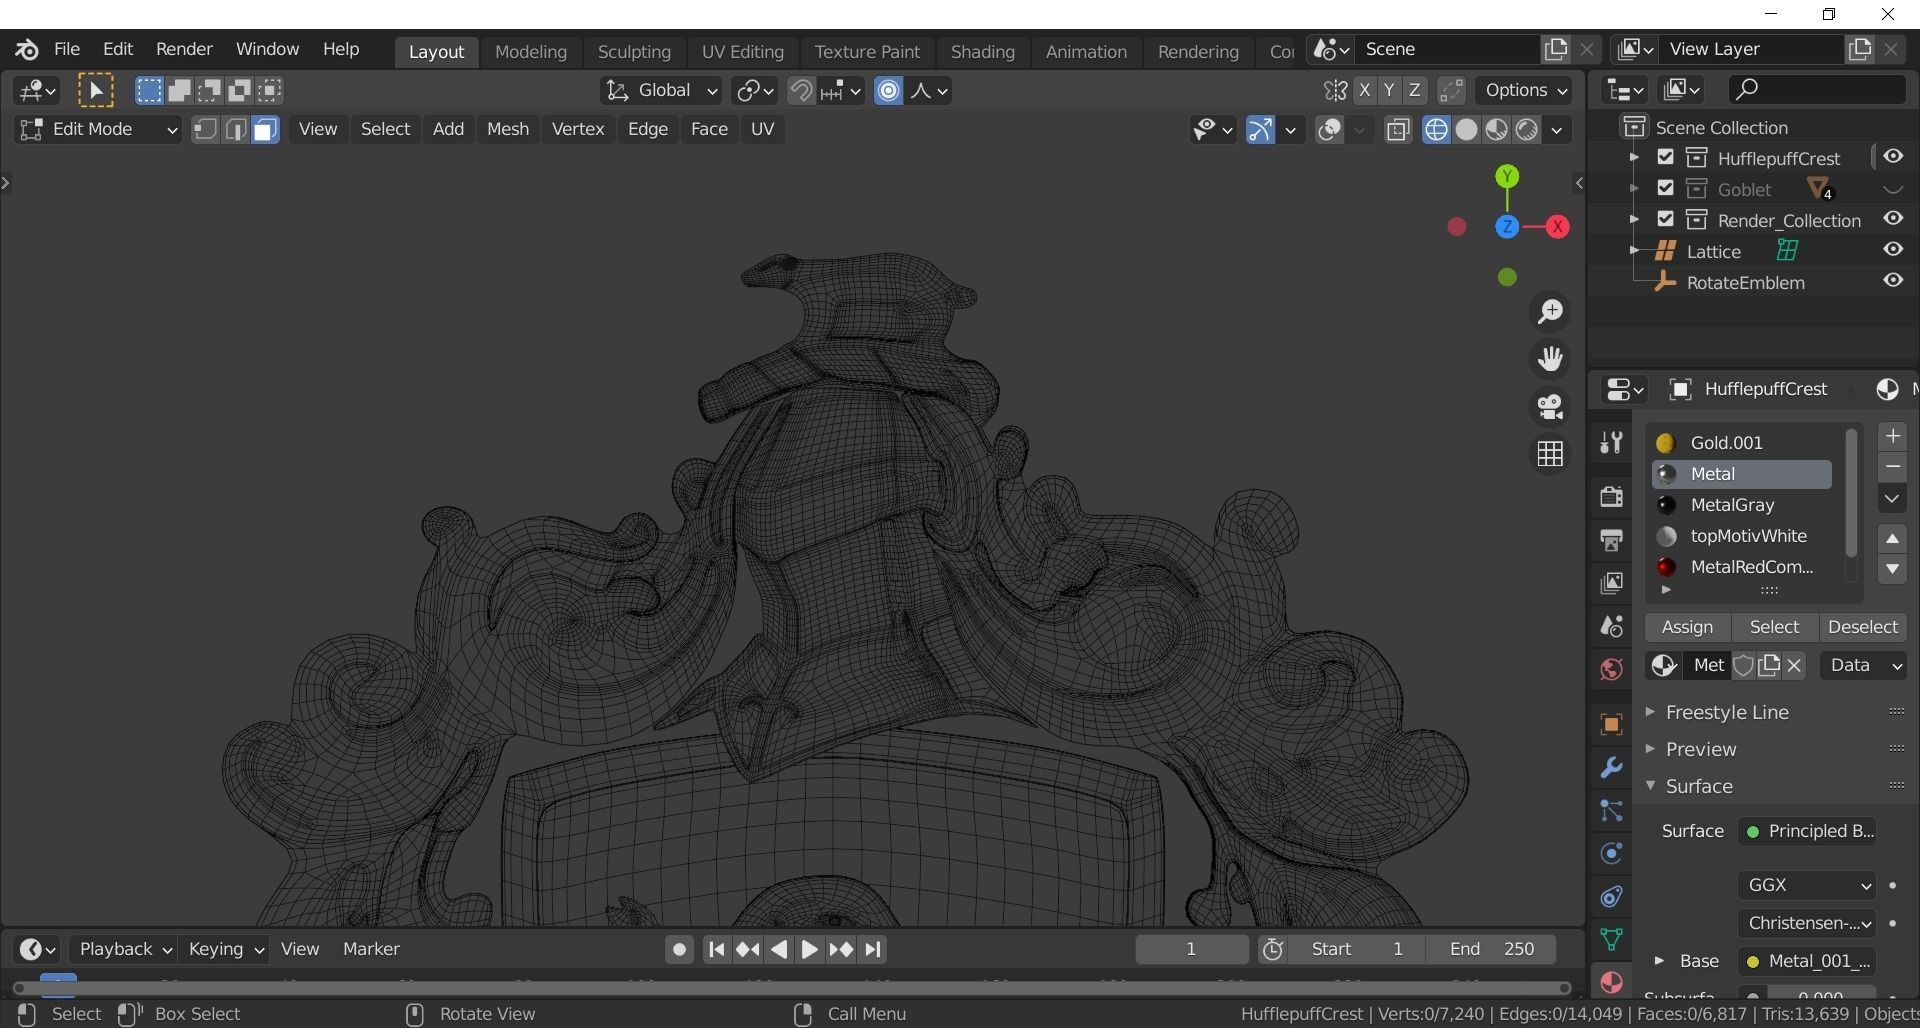This screenshot has width=1920, height=1028.
Task: Open the World properties tab
Action: tap(1611, 669)
